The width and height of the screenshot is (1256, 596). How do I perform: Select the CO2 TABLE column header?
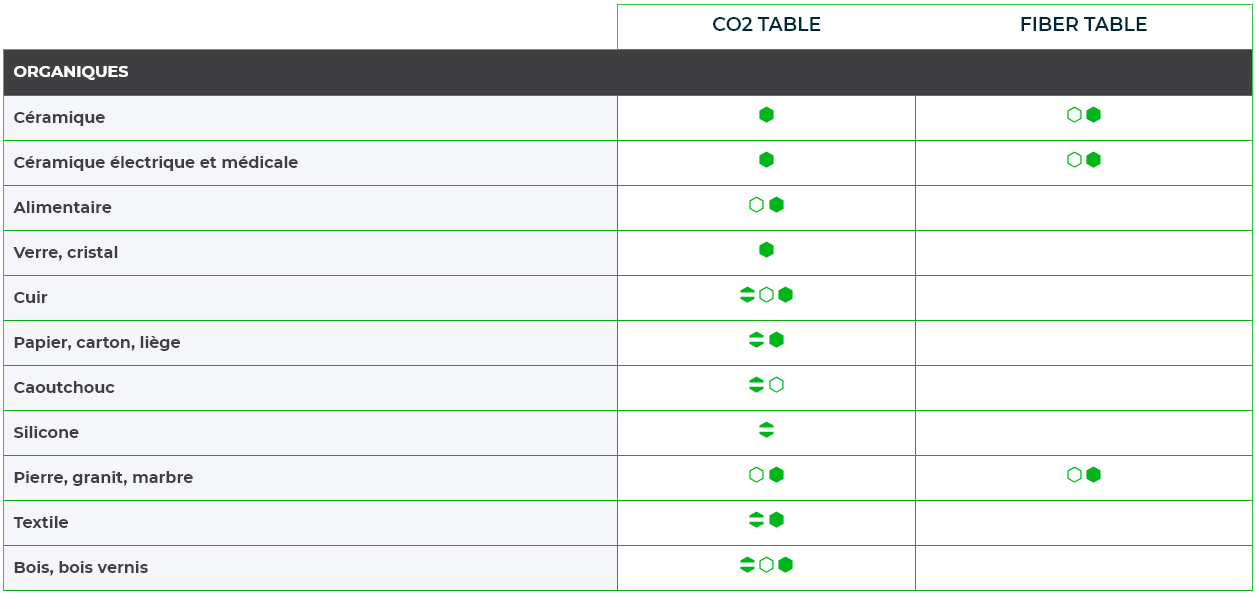(x=766, y=25)
